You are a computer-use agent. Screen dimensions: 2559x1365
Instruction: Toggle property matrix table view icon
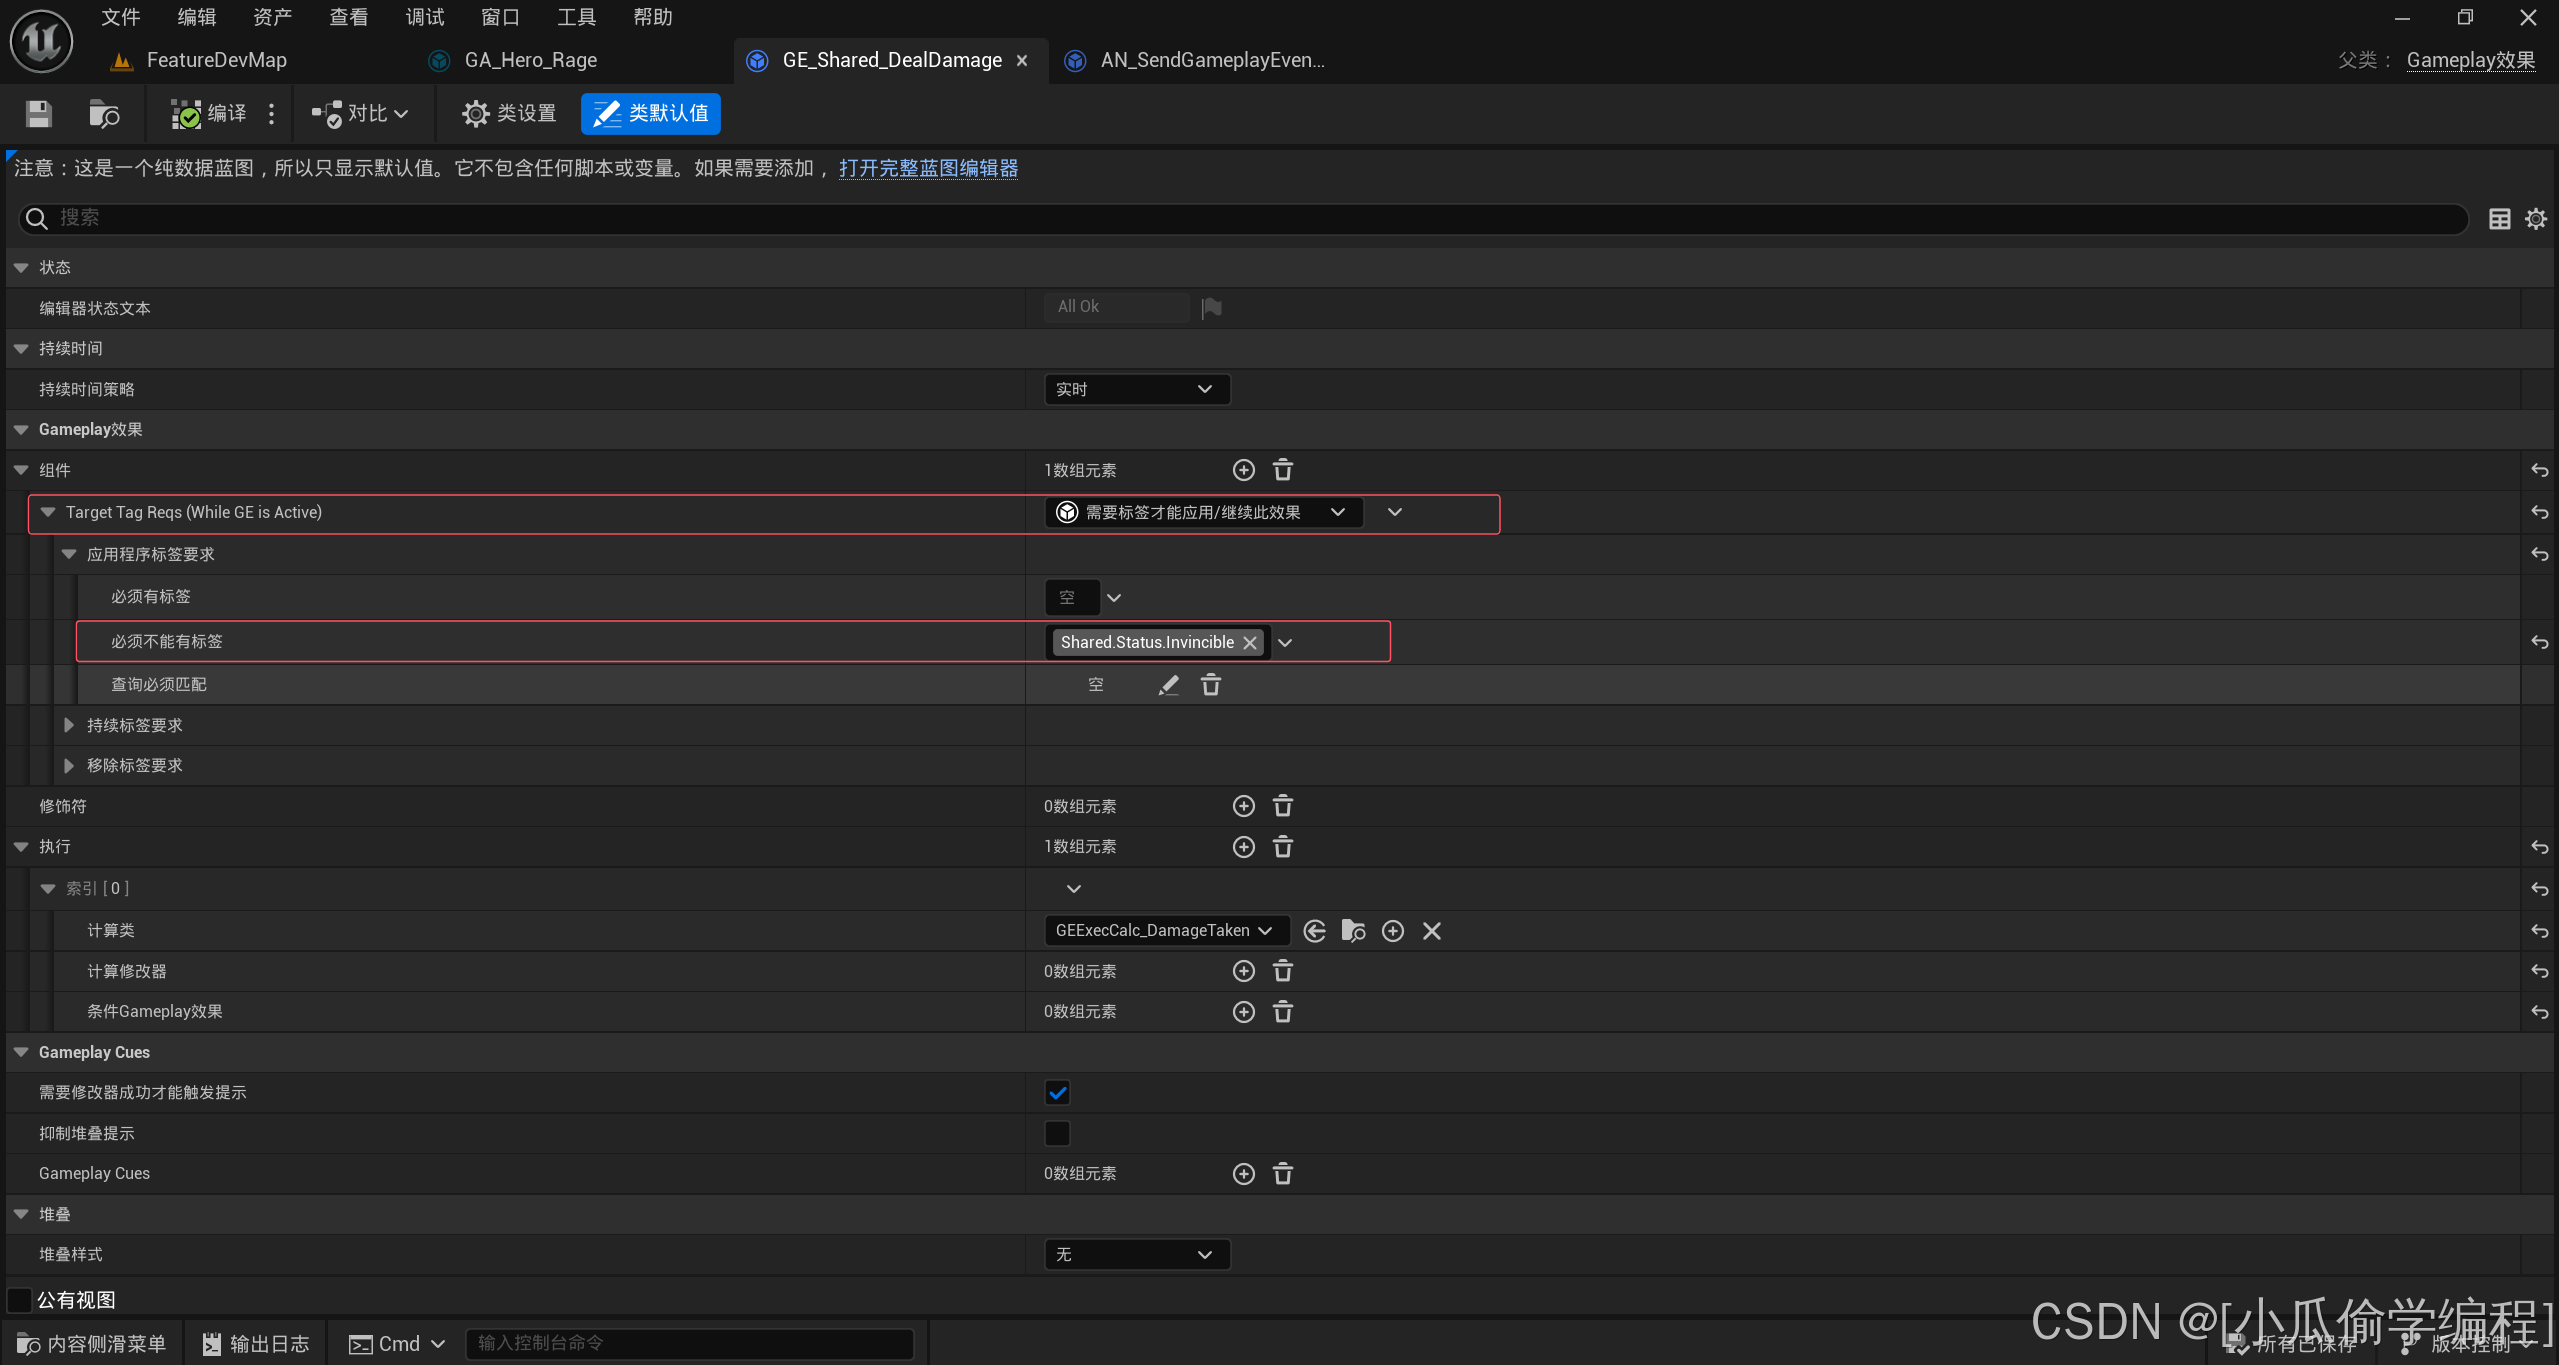2499,219
